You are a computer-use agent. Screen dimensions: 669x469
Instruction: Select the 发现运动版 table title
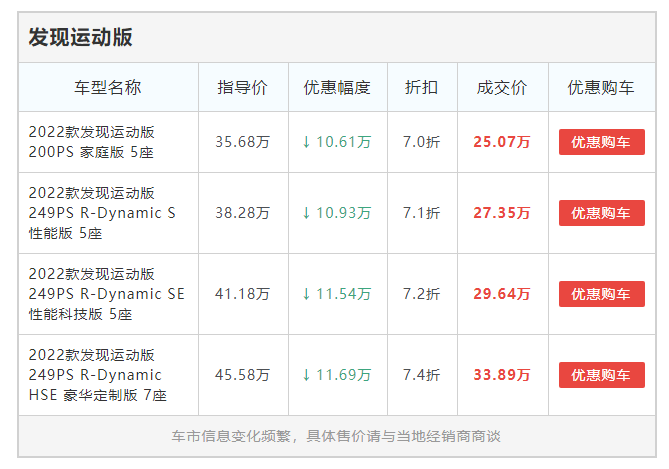click(80, 37)
